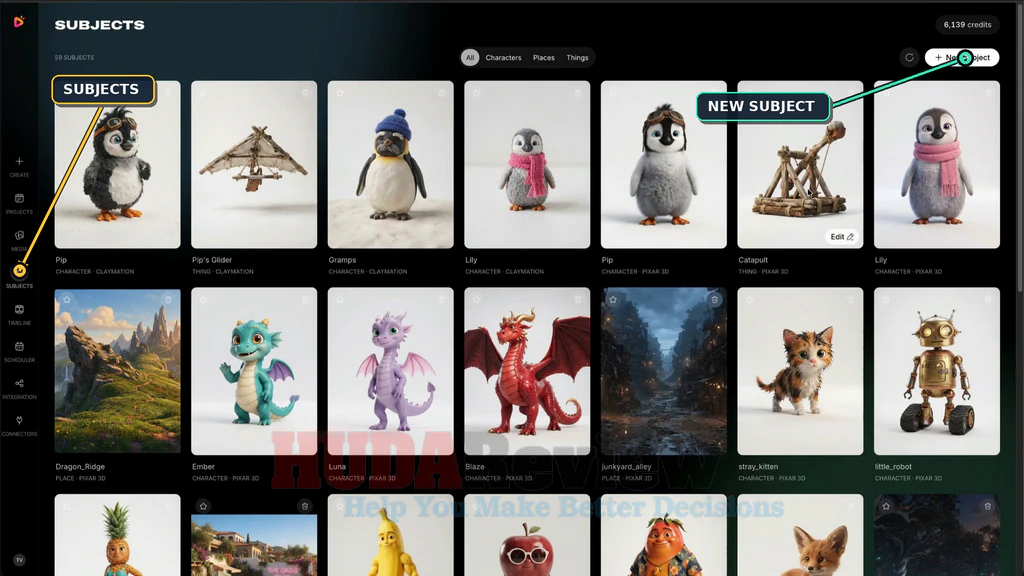The image size is (1024, 576).
Task: Click the trash icon on Gramps card
Action: click(441, 93)
